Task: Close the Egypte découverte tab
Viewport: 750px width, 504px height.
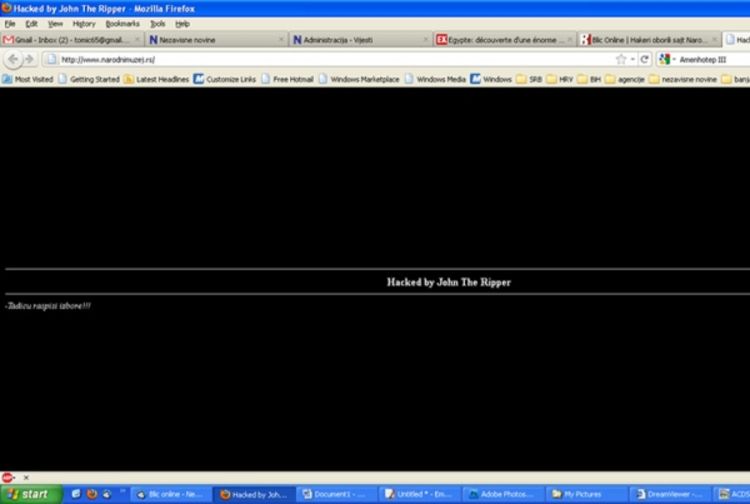Action: pyautogui.click(x=570, y=40)
